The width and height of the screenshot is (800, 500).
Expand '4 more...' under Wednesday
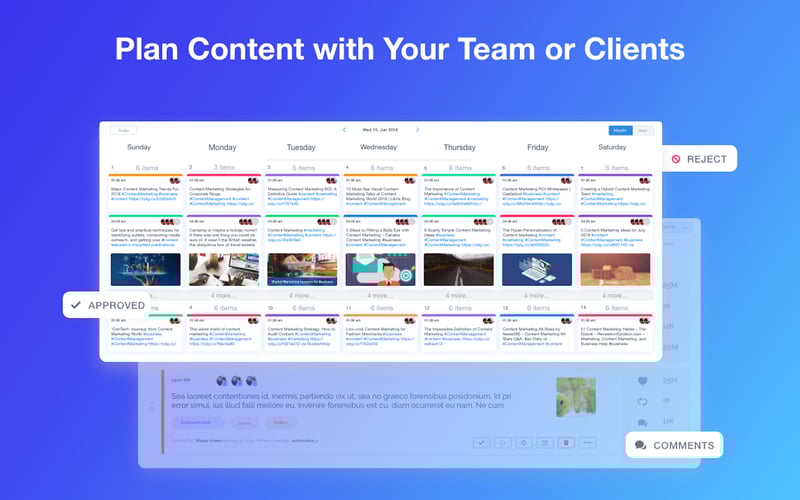pyautogui.click(x=380, y=295)
